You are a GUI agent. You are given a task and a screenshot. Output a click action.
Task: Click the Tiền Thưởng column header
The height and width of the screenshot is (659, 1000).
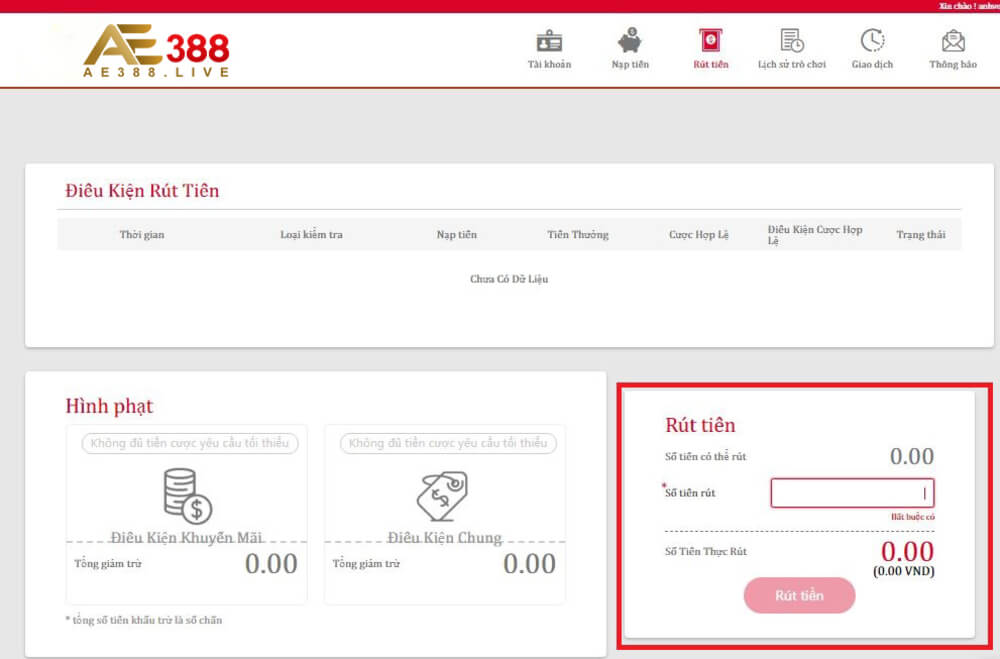coord(577,235)
